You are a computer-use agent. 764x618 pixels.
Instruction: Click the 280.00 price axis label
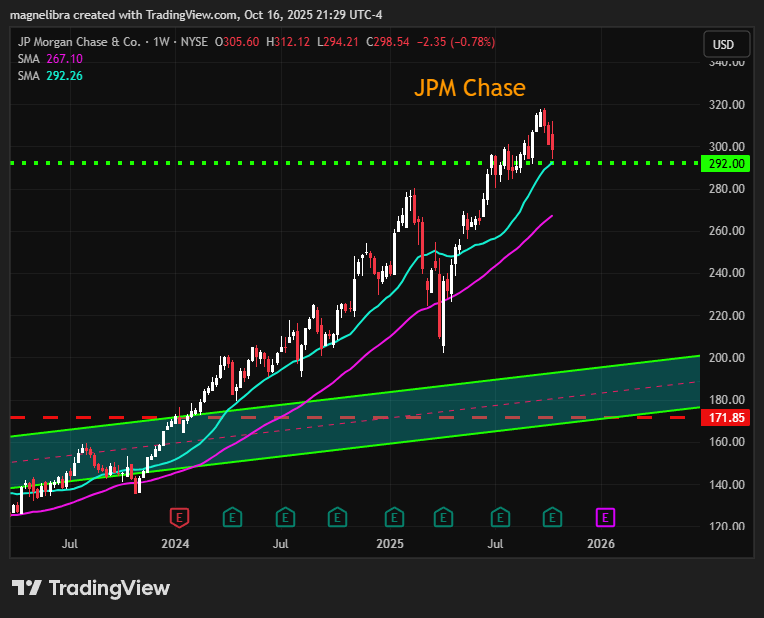pyautogui.click(x=726, y=189)
